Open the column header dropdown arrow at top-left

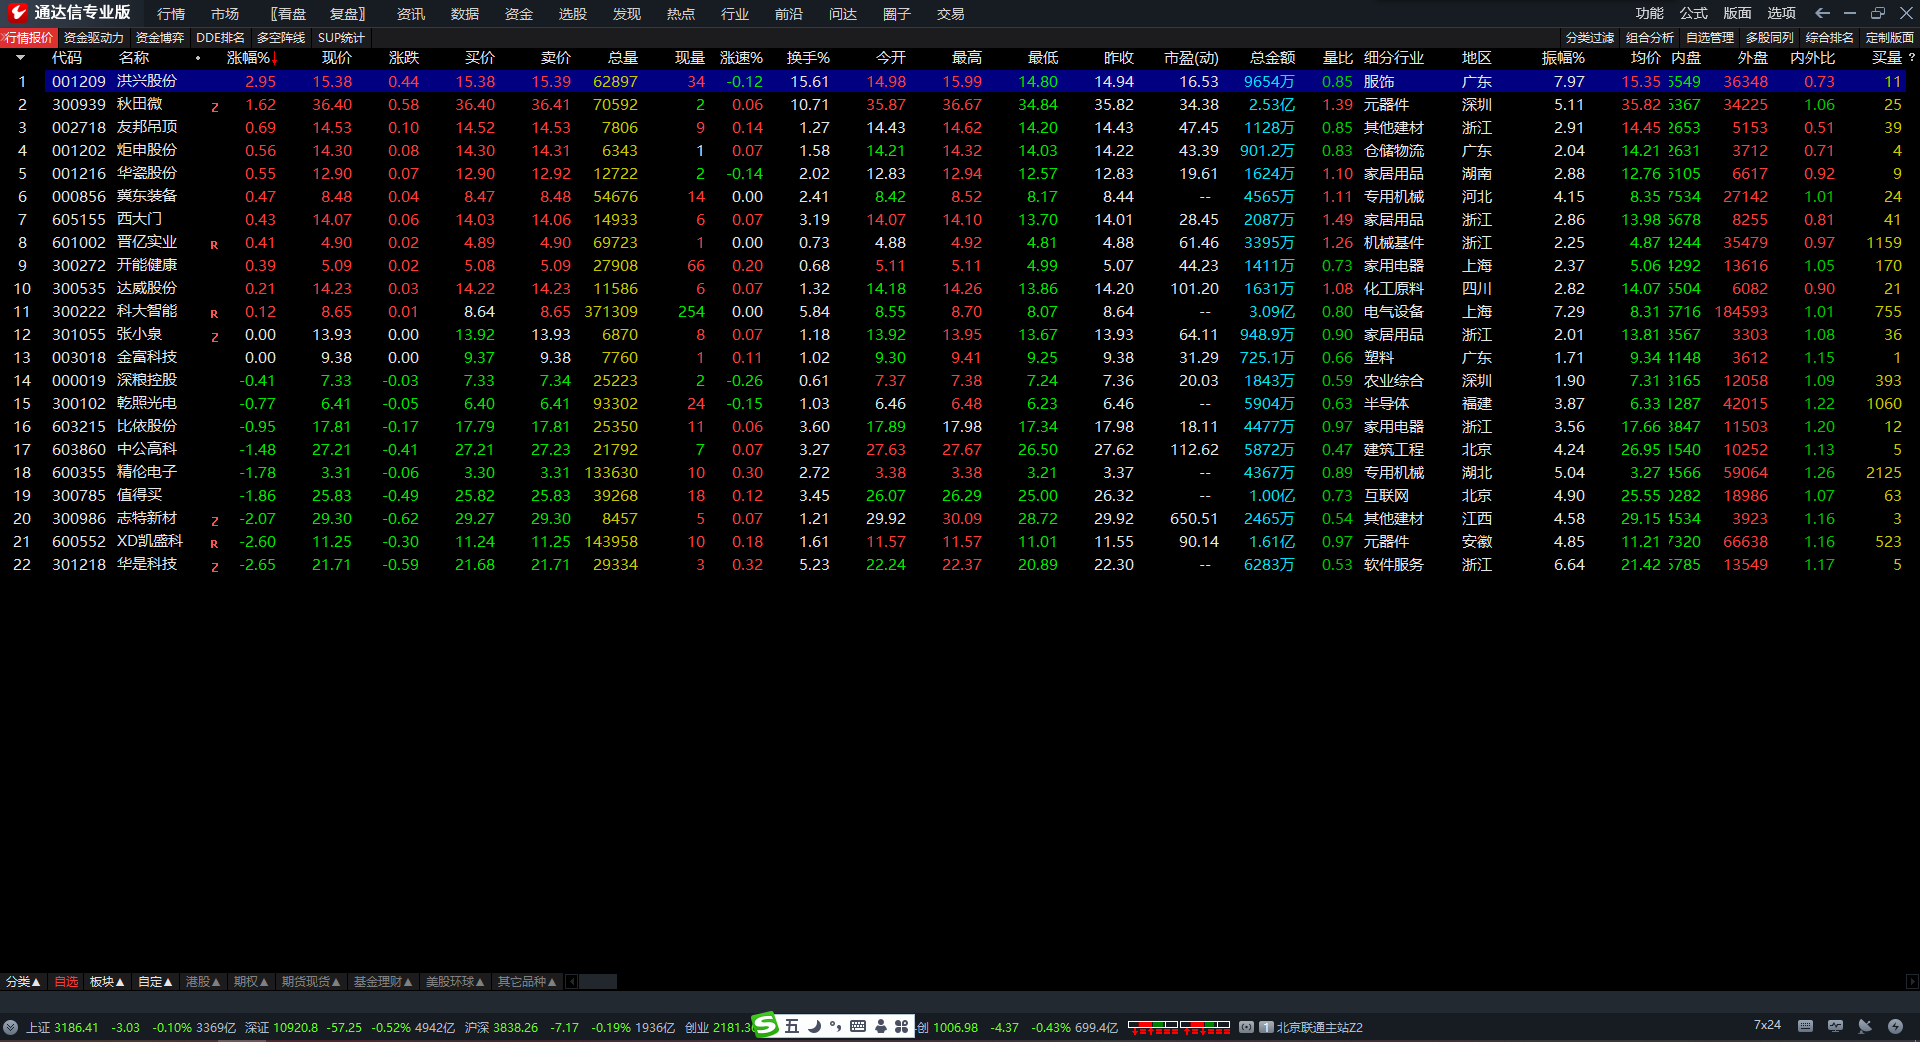[20, 58]
